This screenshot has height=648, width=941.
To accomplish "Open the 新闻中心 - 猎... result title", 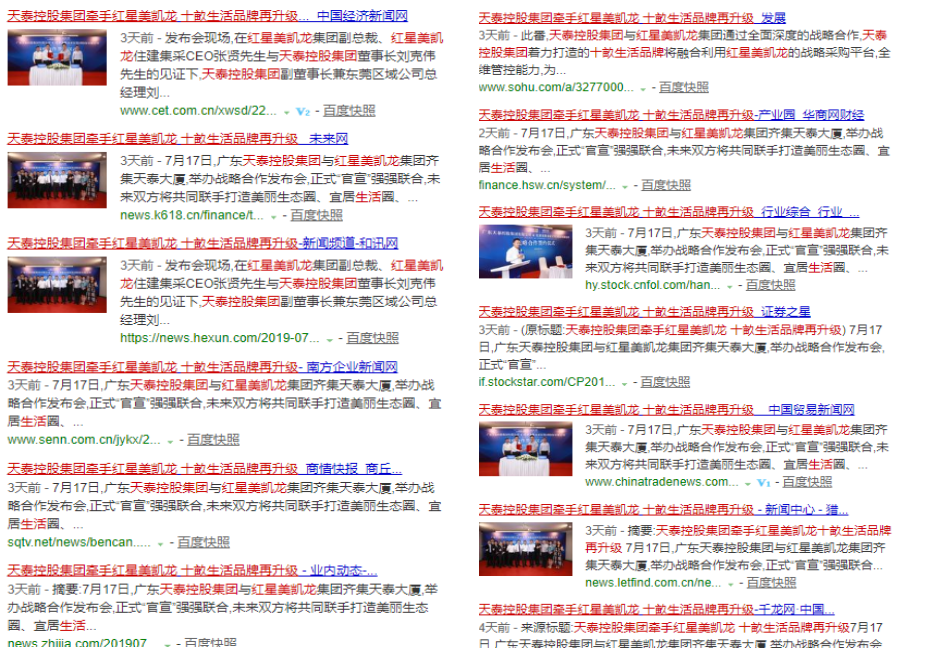I will (663, 509).
